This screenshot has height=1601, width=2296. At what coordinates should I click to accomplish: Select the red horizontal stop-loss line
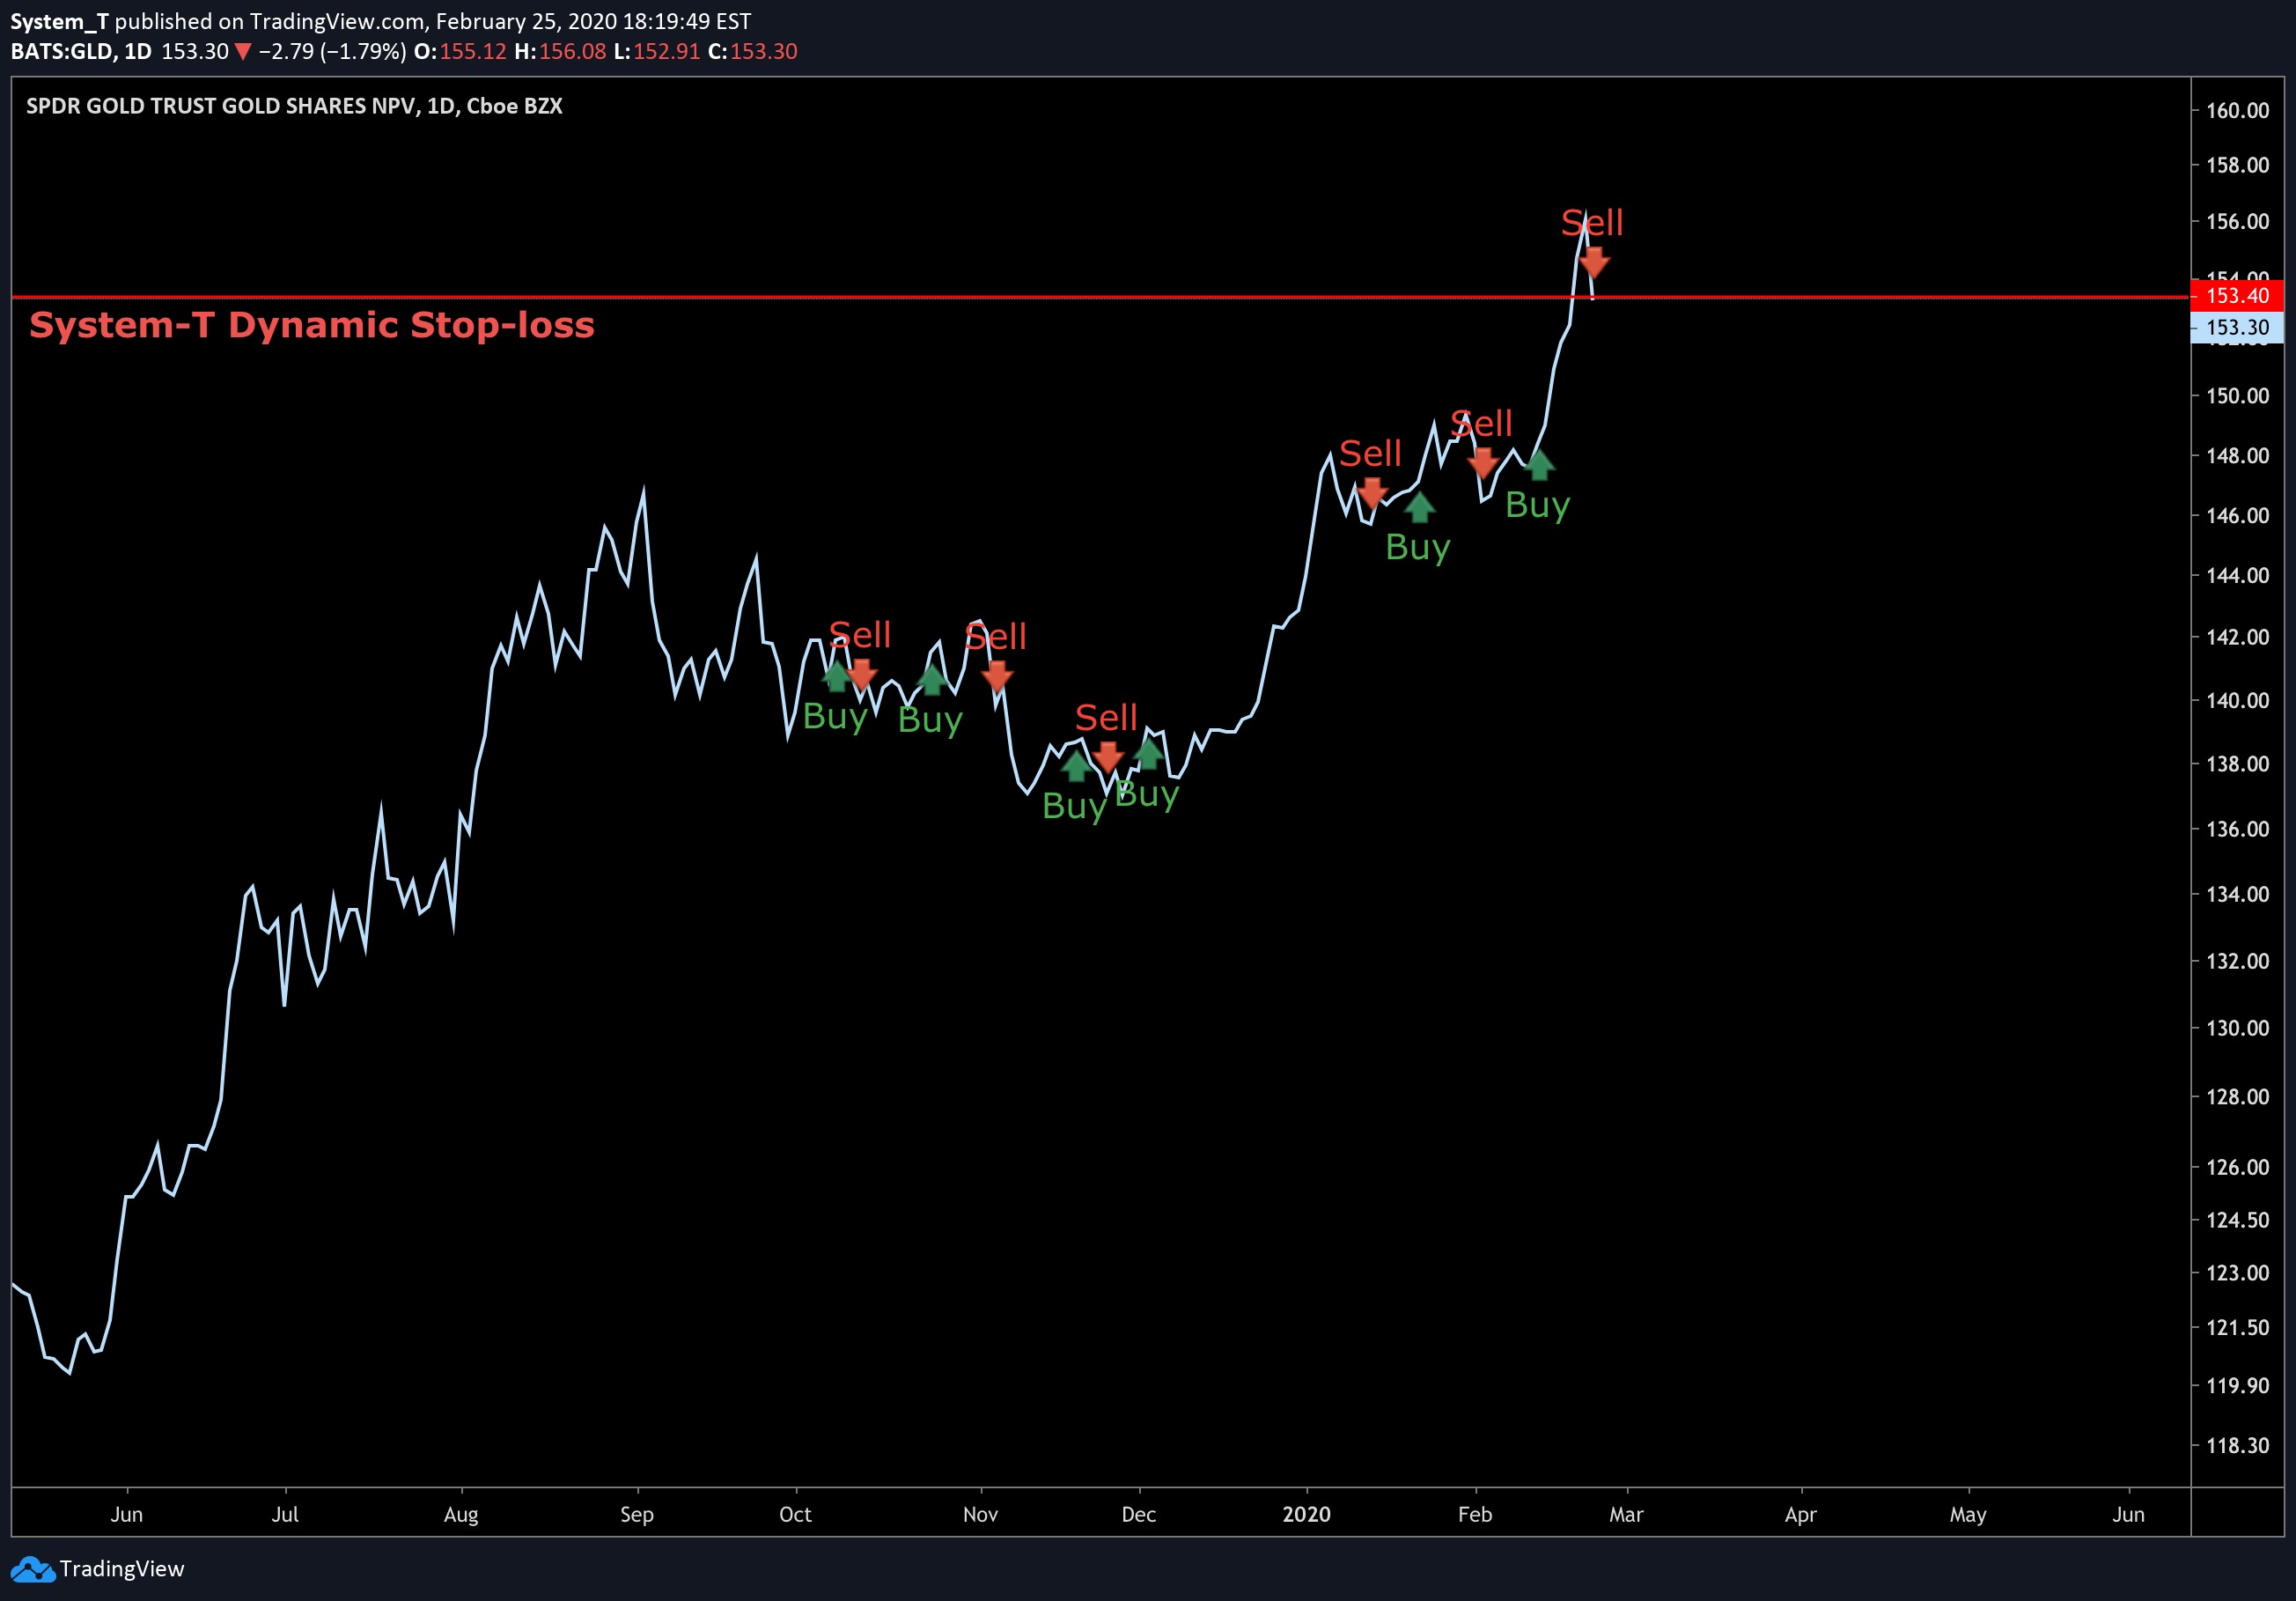point(1100,297)
